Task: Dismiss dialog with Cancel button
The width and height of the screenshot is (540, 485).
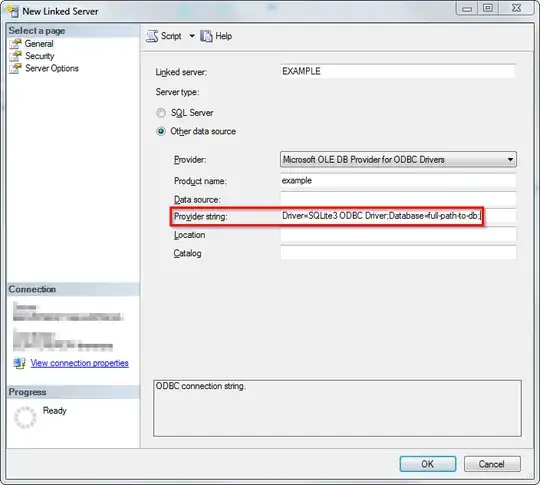Action: [x=492, y=464]
